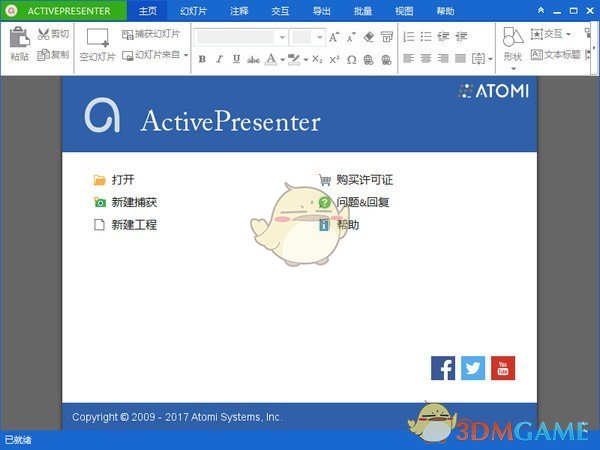The image size is (600, 450).
Task: Switch to the 幻灯片 tab
Action: click(194, 11)
